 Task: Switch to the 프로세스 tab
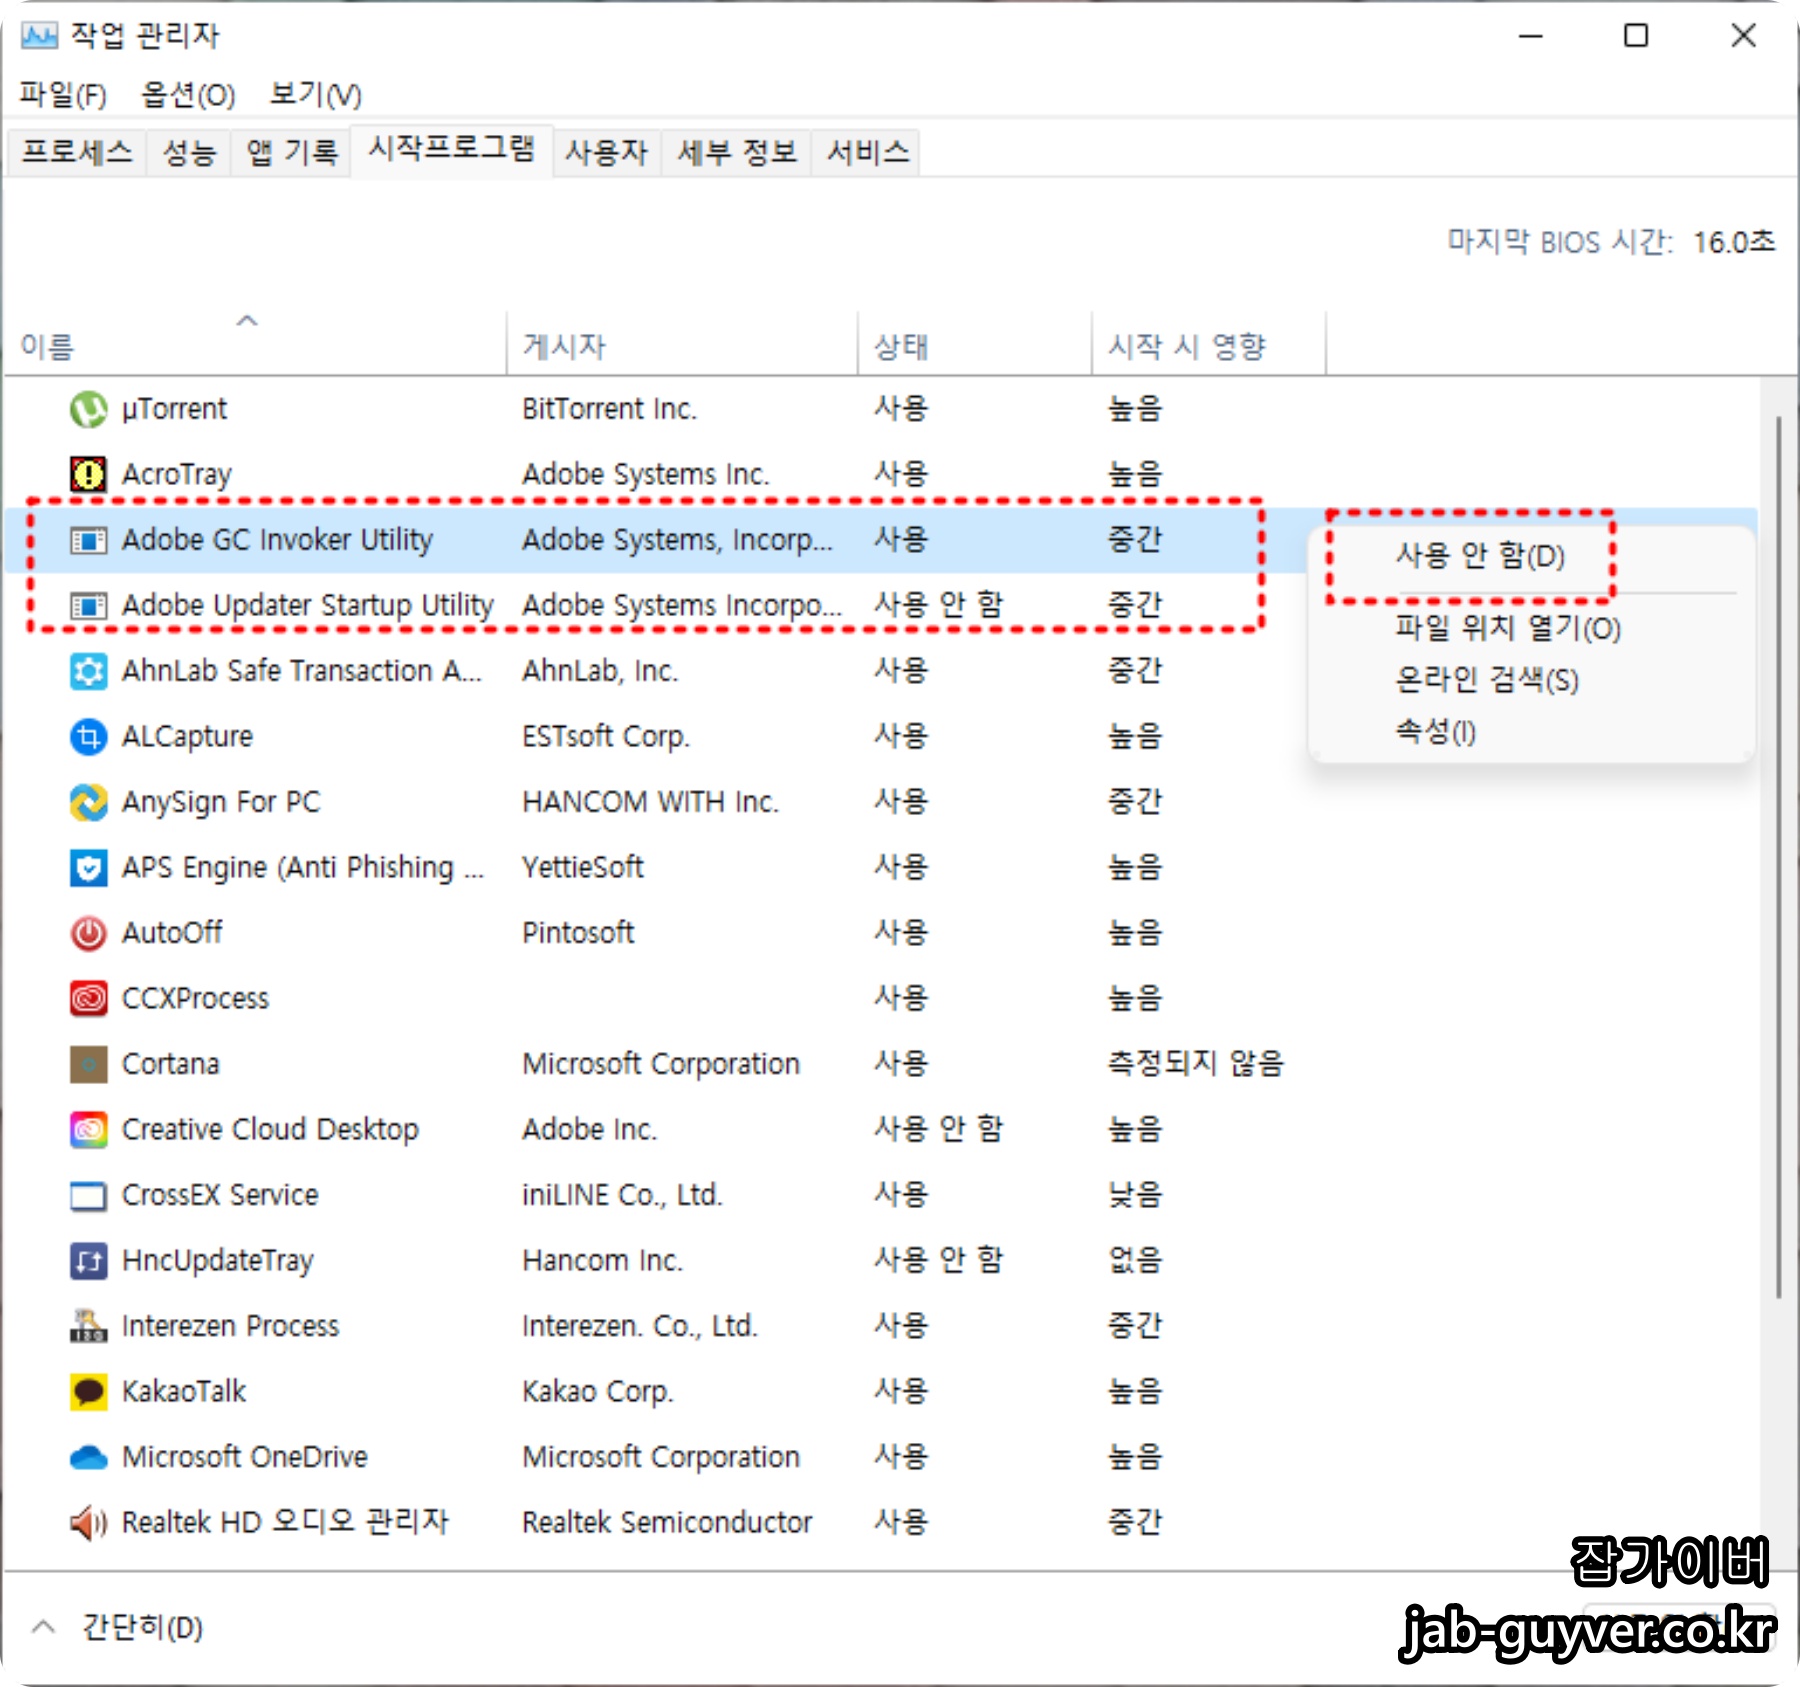(x=77, y=152)
